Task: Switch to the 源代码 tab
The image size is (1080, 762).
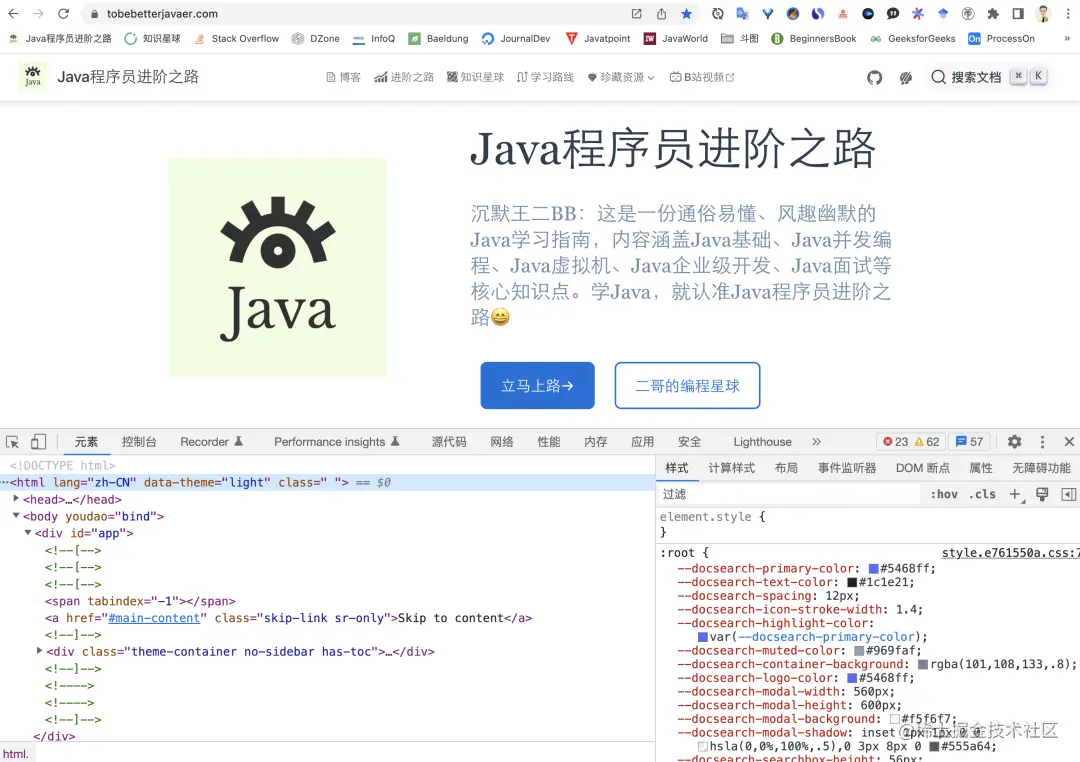Action: coord(448,442)
